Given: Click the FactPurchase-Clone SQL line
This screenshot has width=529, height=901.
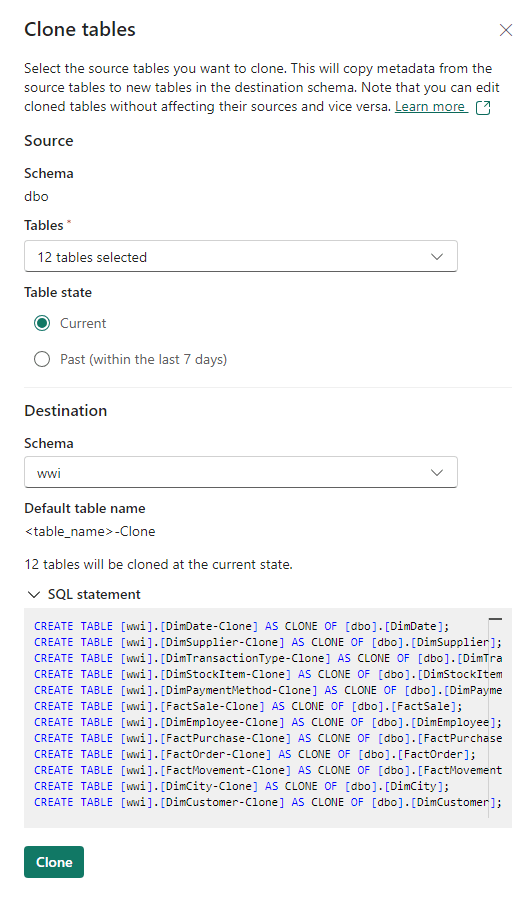Looking at the screenshot, I should click(268, 738).
